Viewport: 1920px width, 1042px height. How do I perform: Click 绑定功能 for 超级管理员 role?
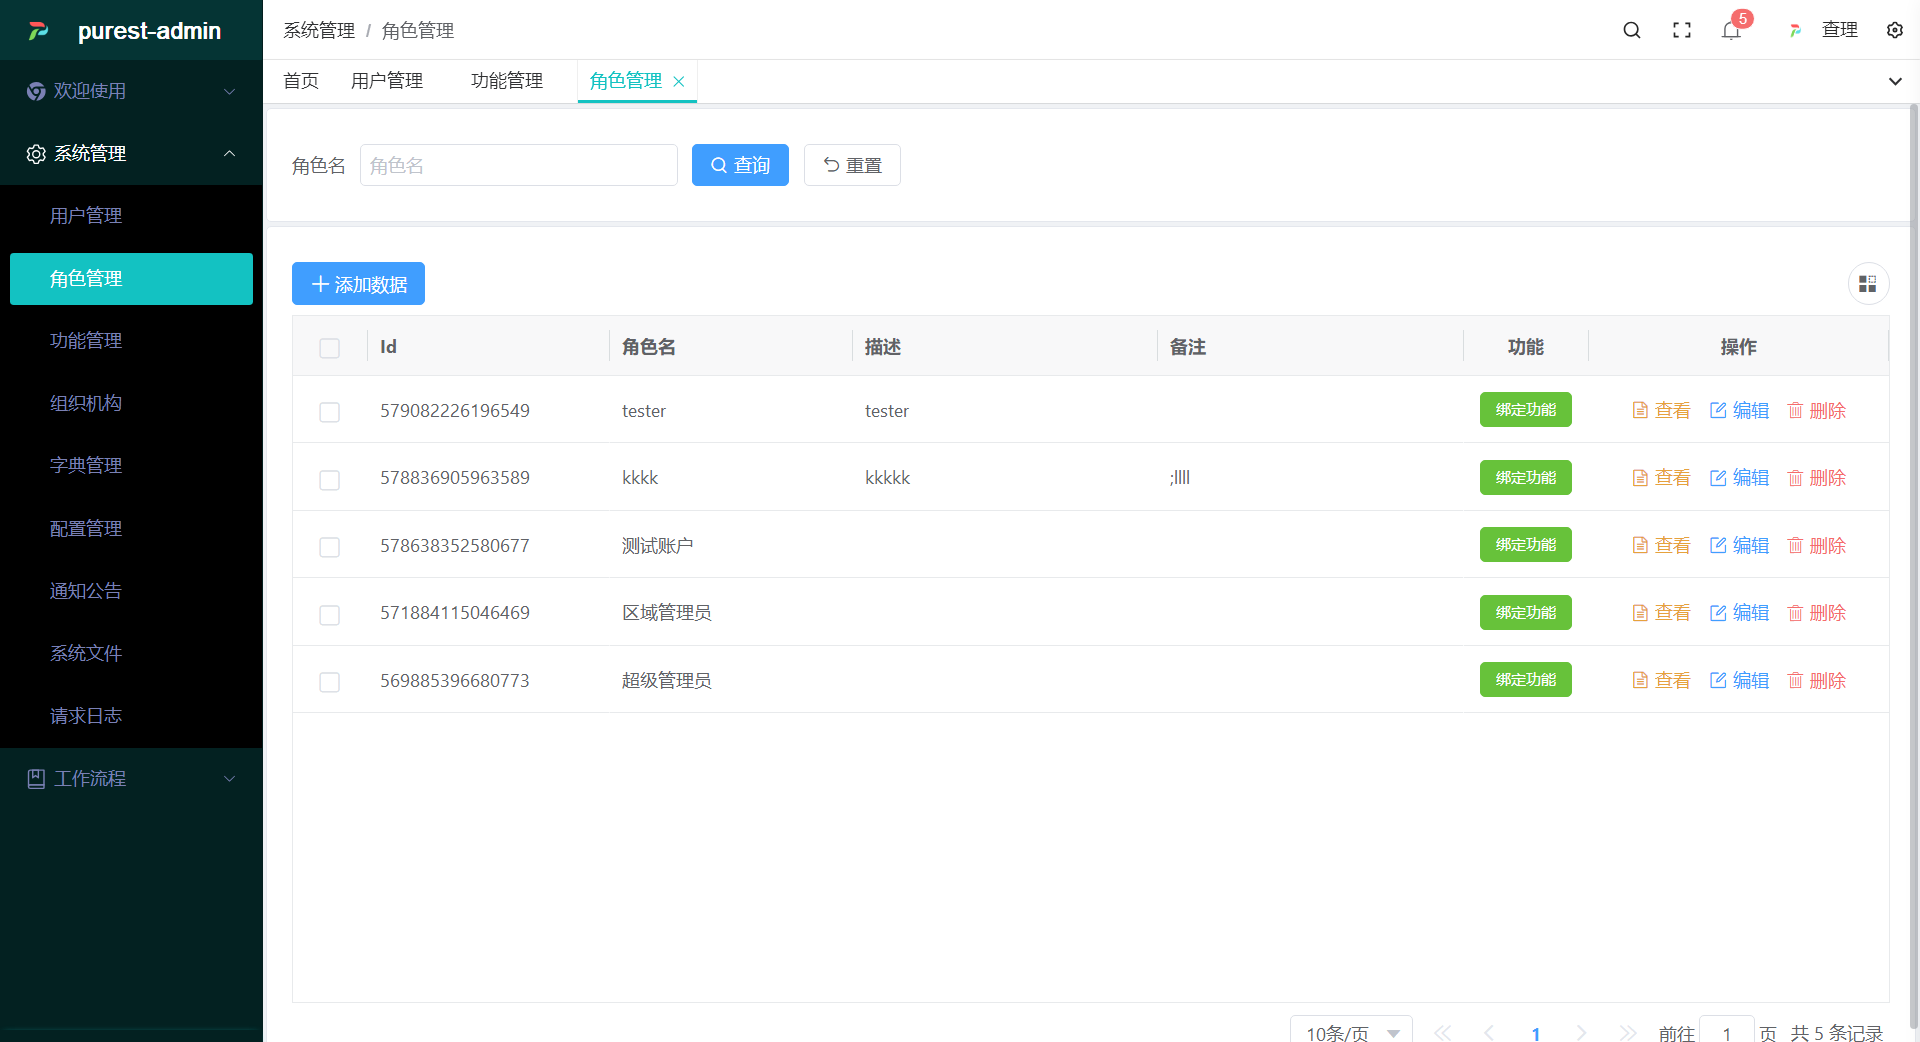pyautogui.click(x=1525, y=680)
